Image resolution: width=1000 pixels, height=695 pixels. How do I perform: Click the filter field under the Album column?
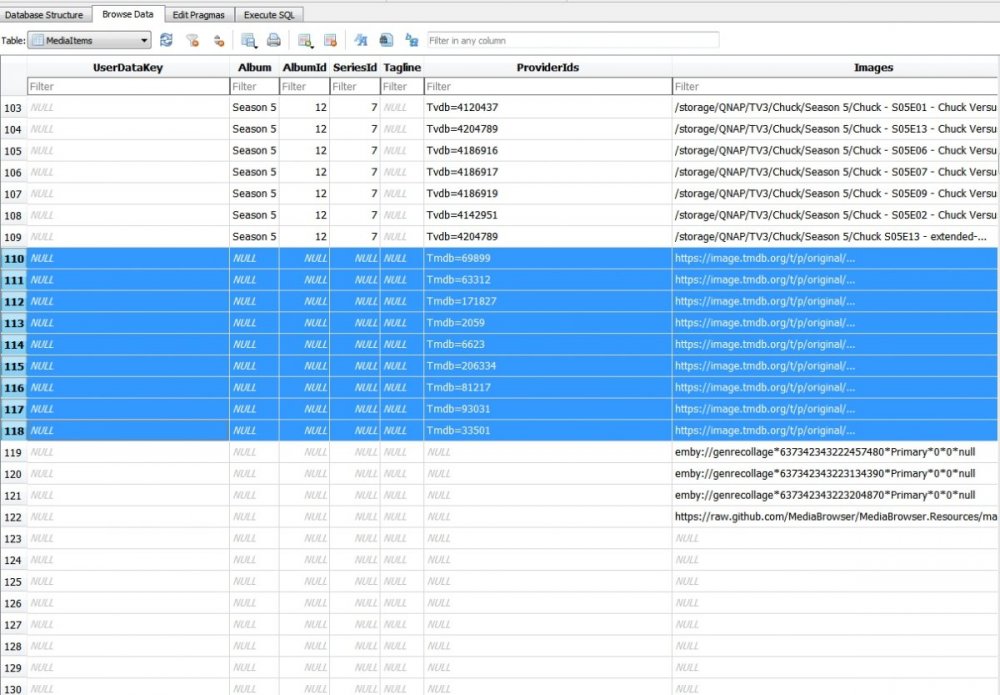tap(253, 87)
